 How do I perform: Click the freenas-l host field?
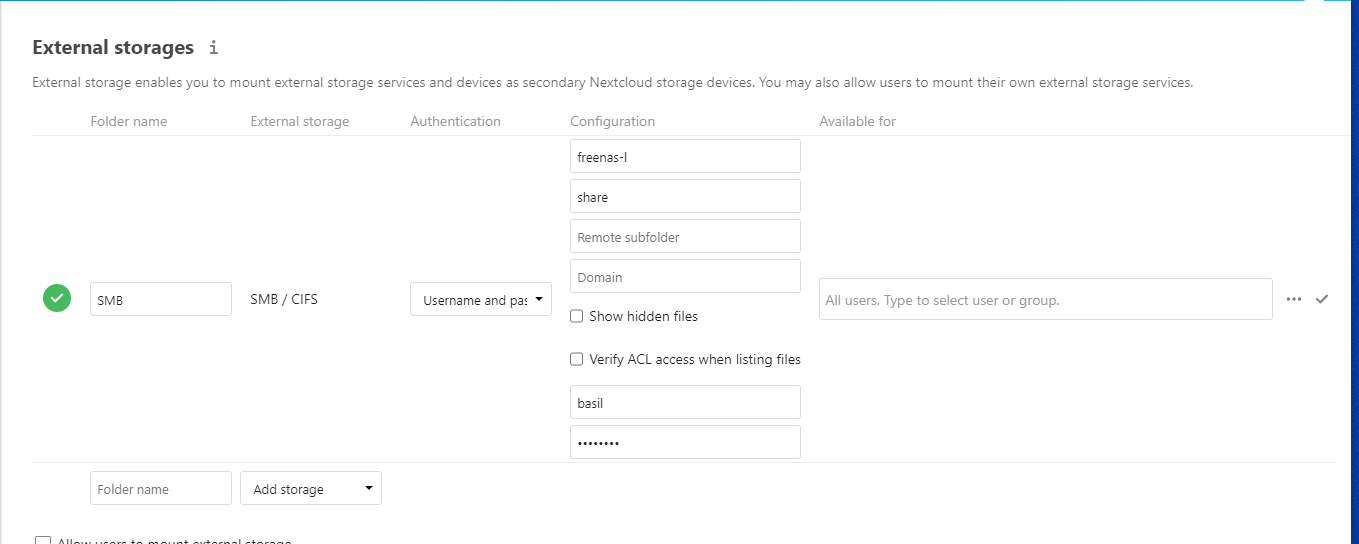tap(685, 156)
